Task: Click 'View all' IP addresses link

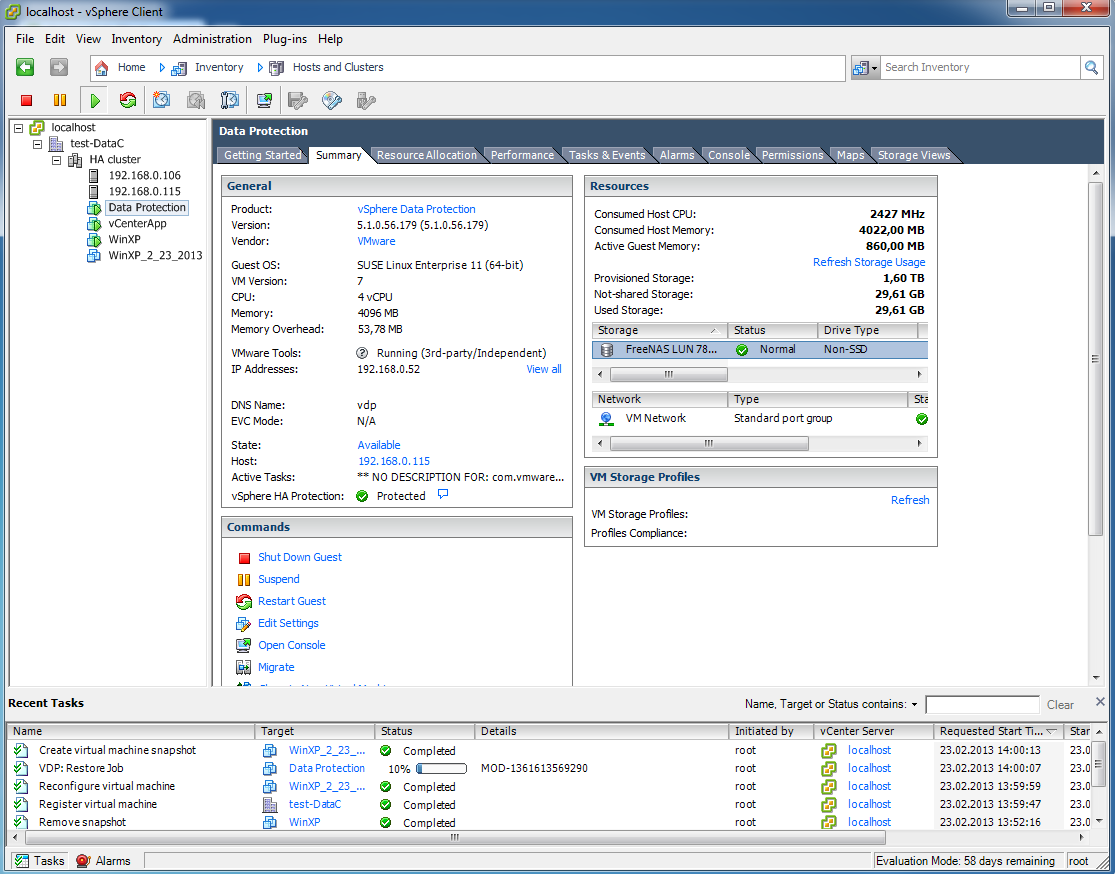Action: click(x=544, y=369)
